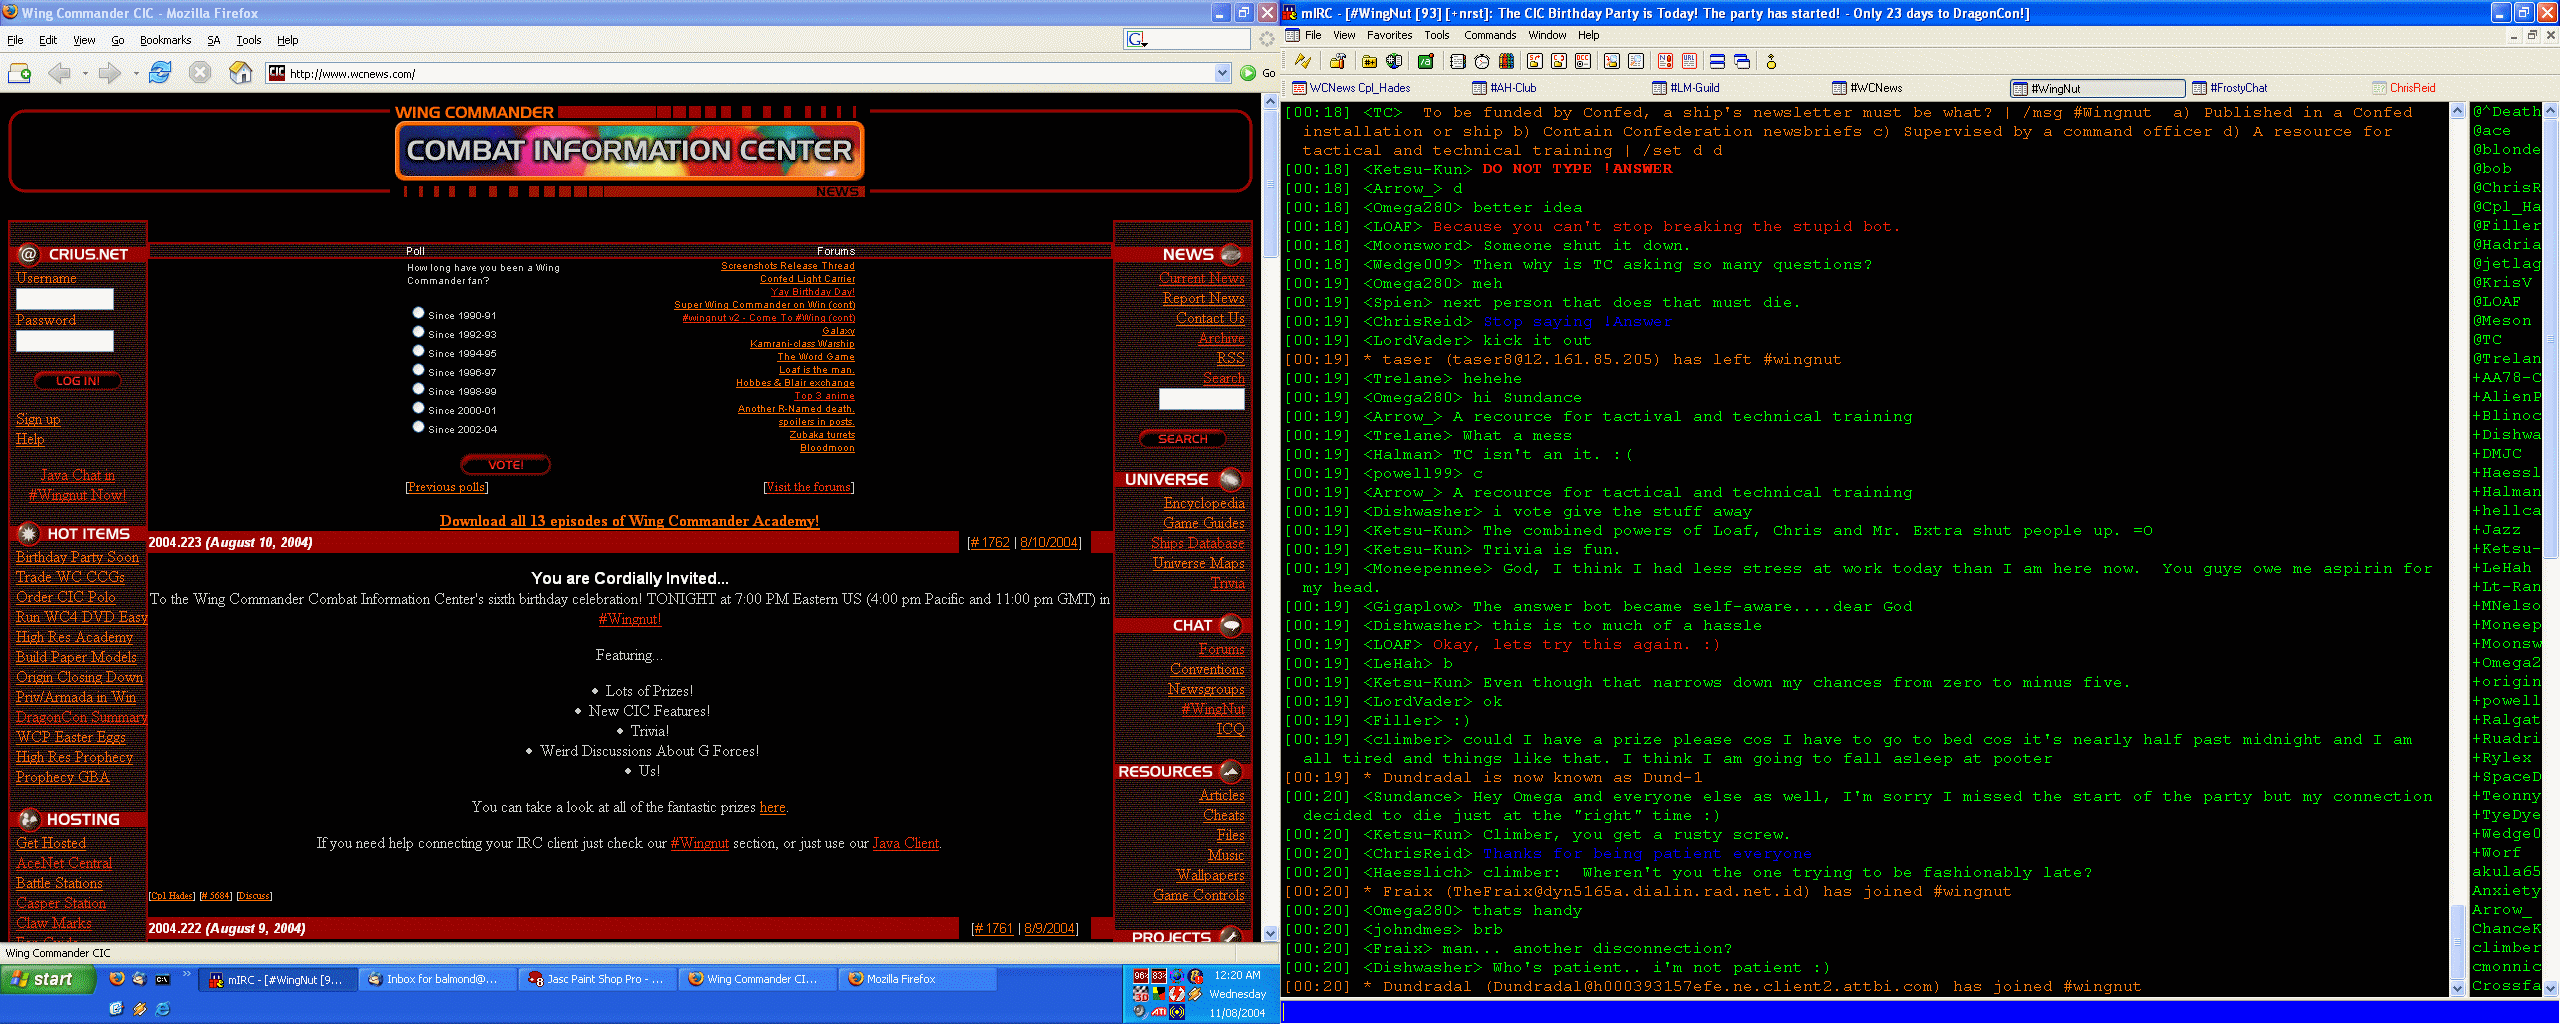Expand the URL address bar dropdown
Image resolution: width=2560 pixels, height=1024 pixels.
[x=1221, y=73]
